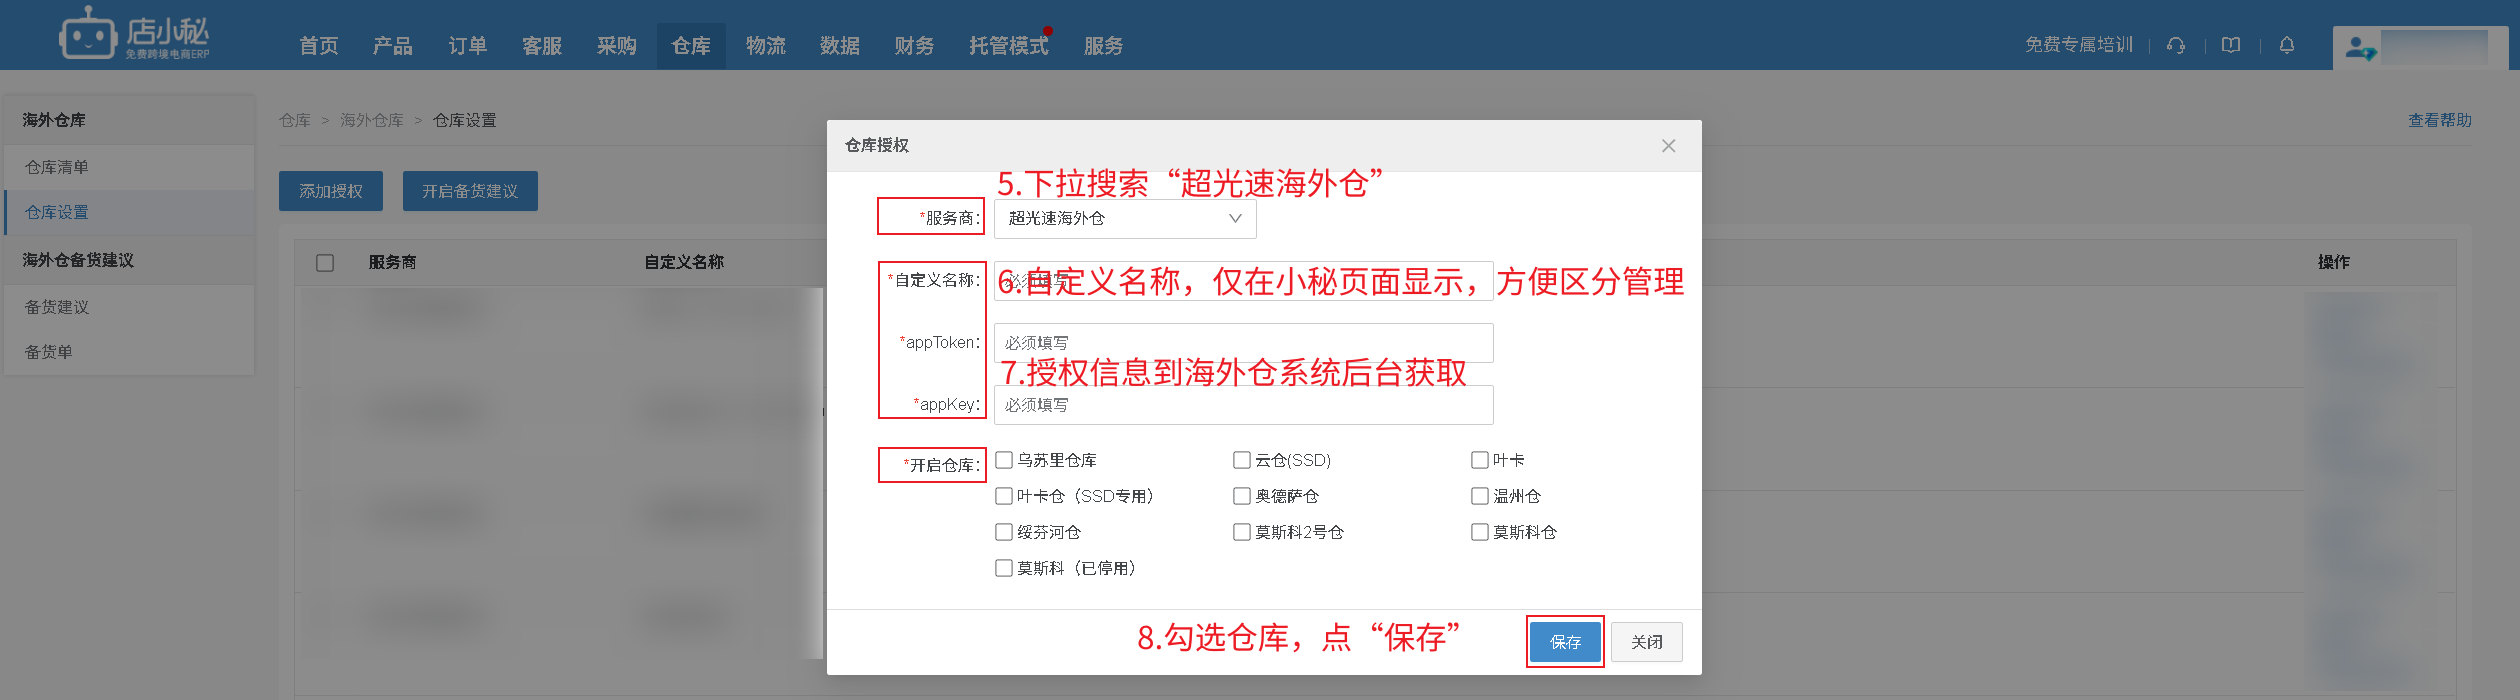The height and width of the screenshot is (700, 2520).
Task: Check the 绥芬河仓 checkbox
Action: click(x=1004, y=532)
